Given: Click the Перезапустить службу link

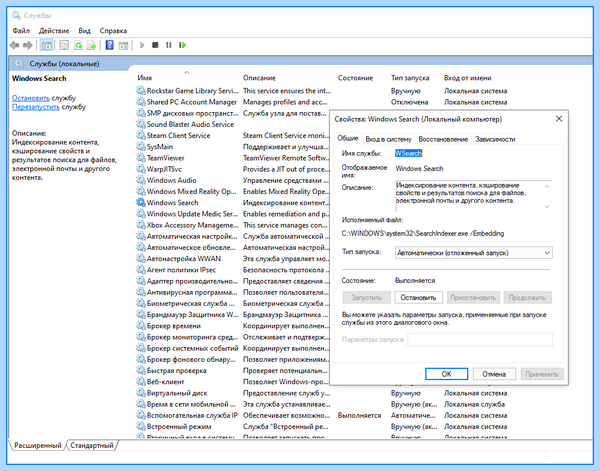Looking at the screenshot, I should click(x=36, y=107).
